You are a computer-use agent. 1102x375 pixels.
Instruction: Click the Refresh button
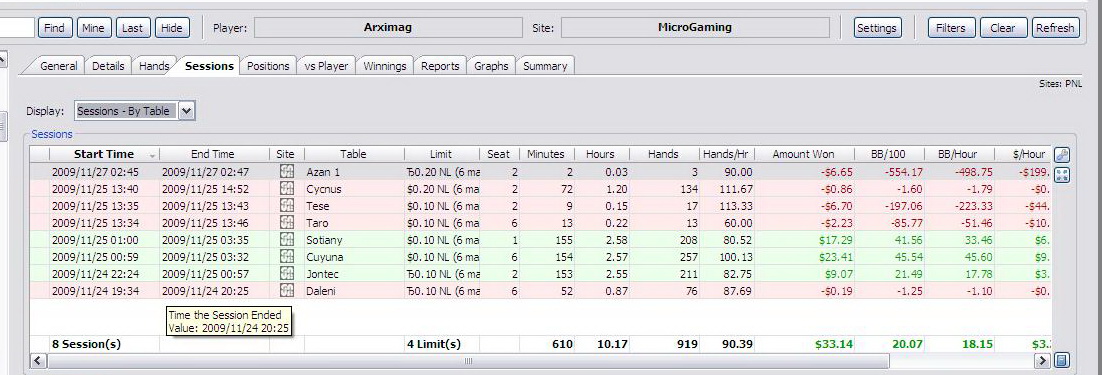coord(1056,28)
